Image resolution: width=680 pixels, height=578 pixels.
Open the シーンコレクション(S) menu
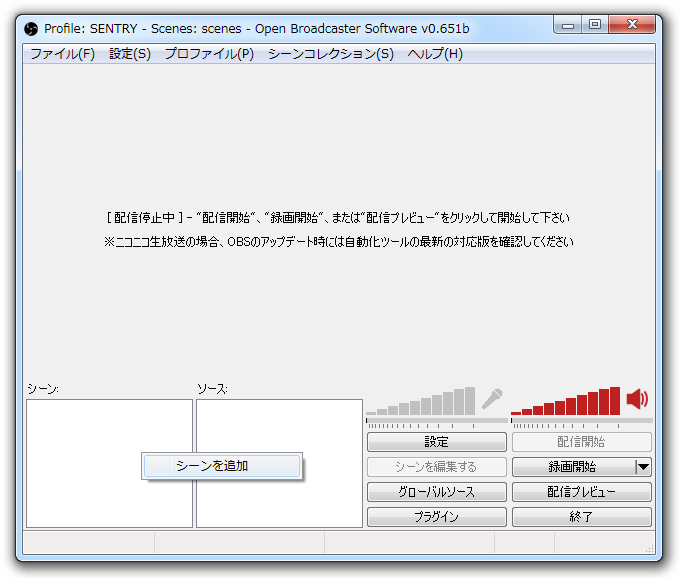tap(331, 54)
